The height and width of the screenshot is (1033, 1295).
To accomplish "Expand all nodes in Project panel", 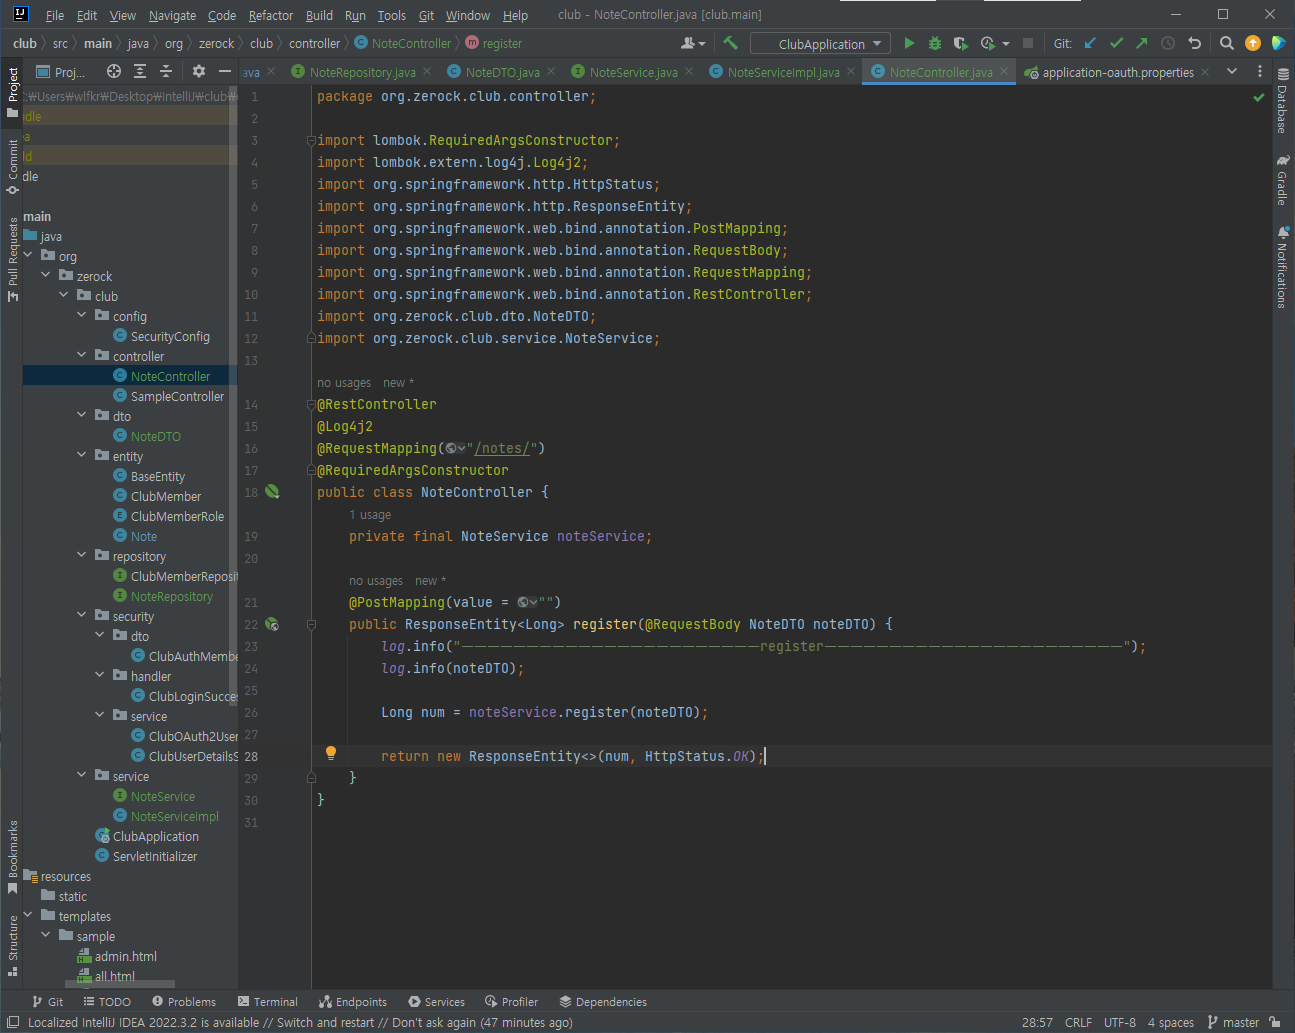I will 140,72.
